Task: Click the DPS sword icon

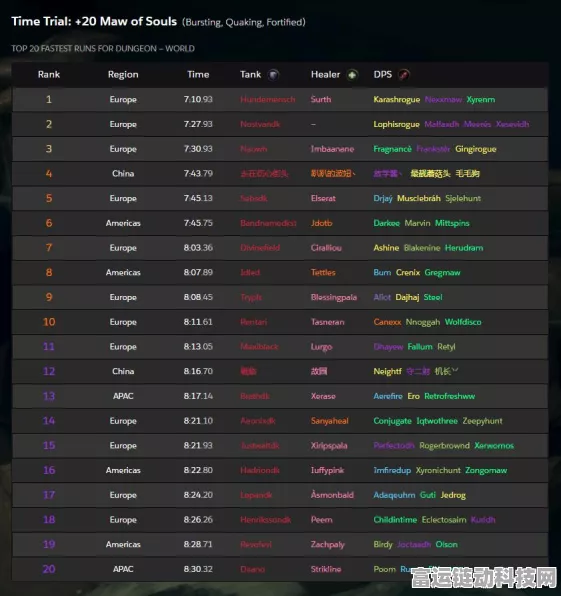Action: tap(404, 75)
